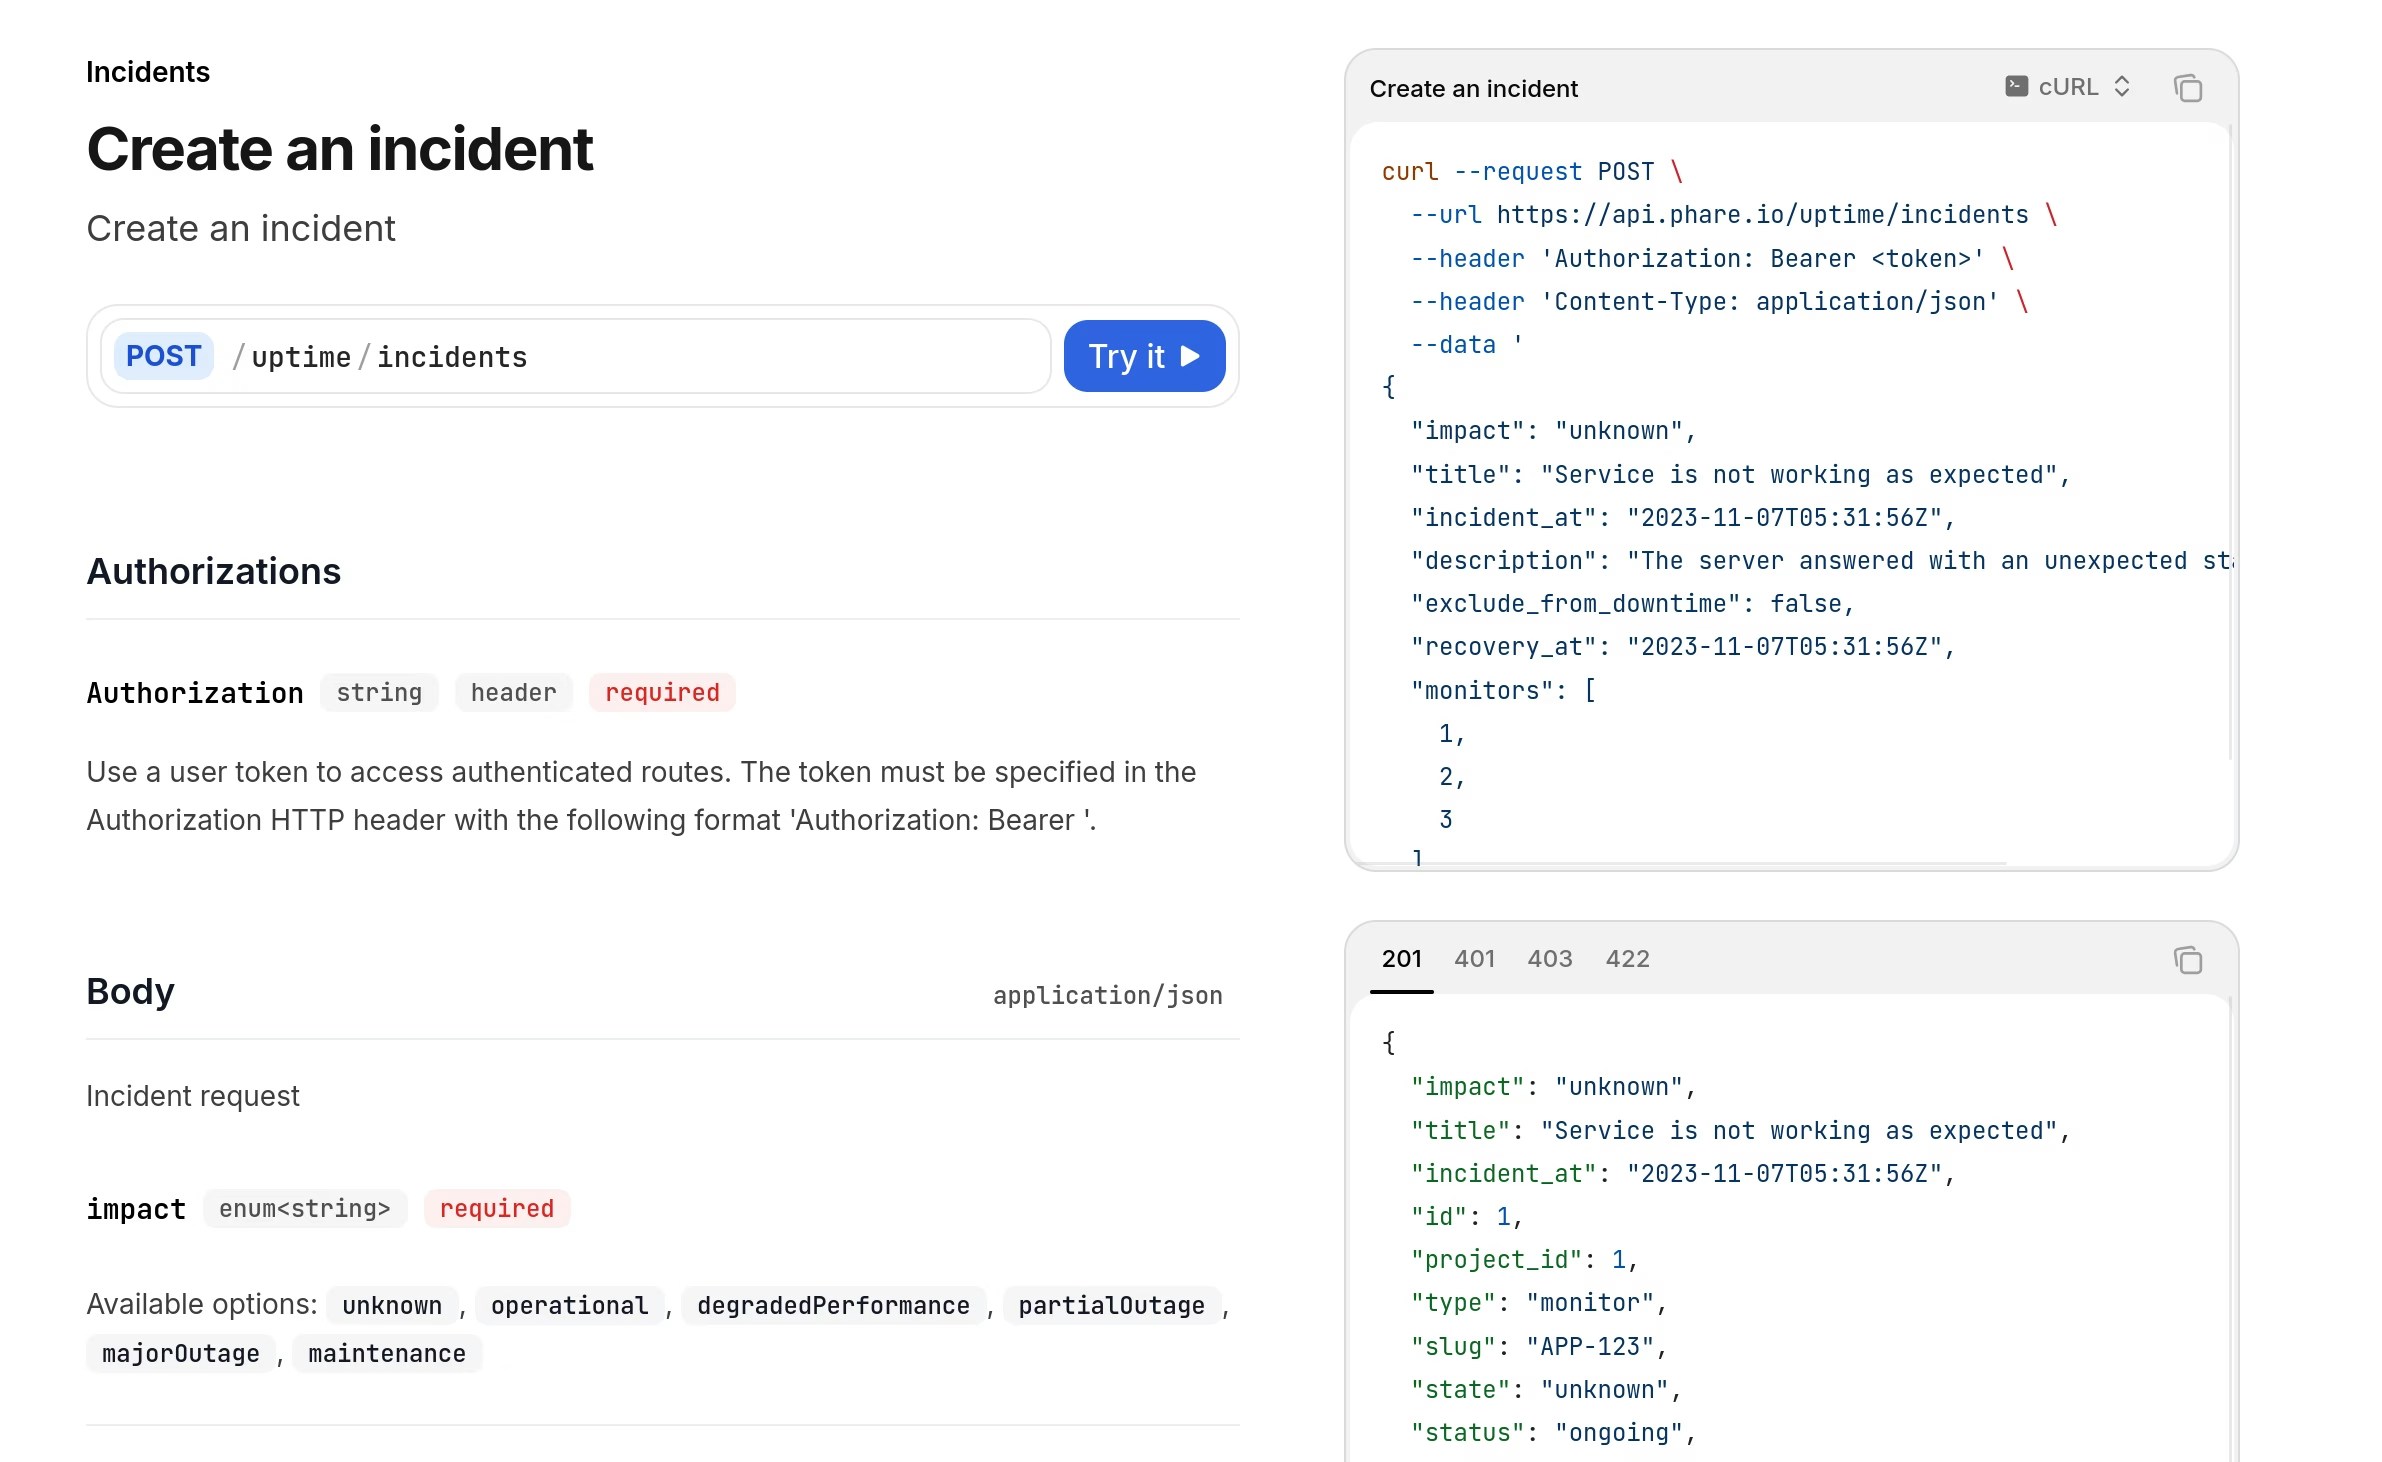Viewport: 2382px width, 1462px height.
Task: Select the impact enum<string> type chip
Action: [305, 1208]
